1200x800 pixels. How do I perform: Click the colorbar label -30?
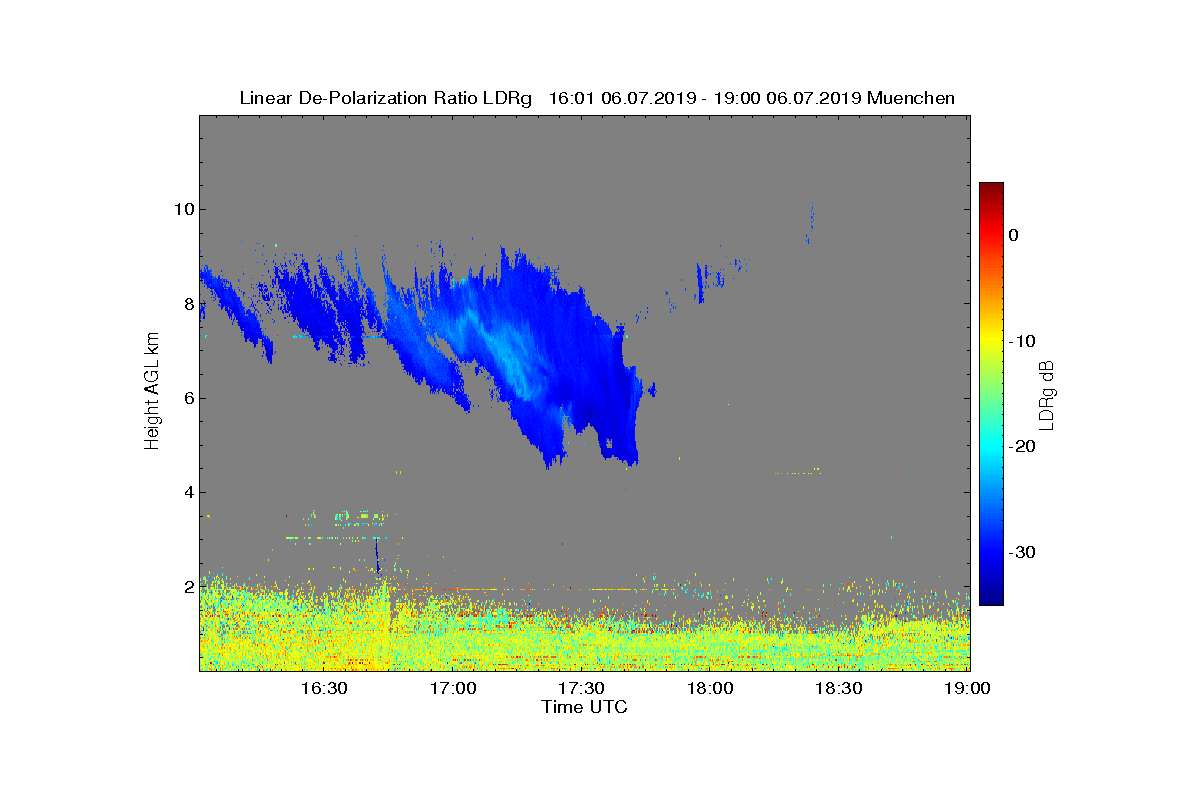(1022, 552)
